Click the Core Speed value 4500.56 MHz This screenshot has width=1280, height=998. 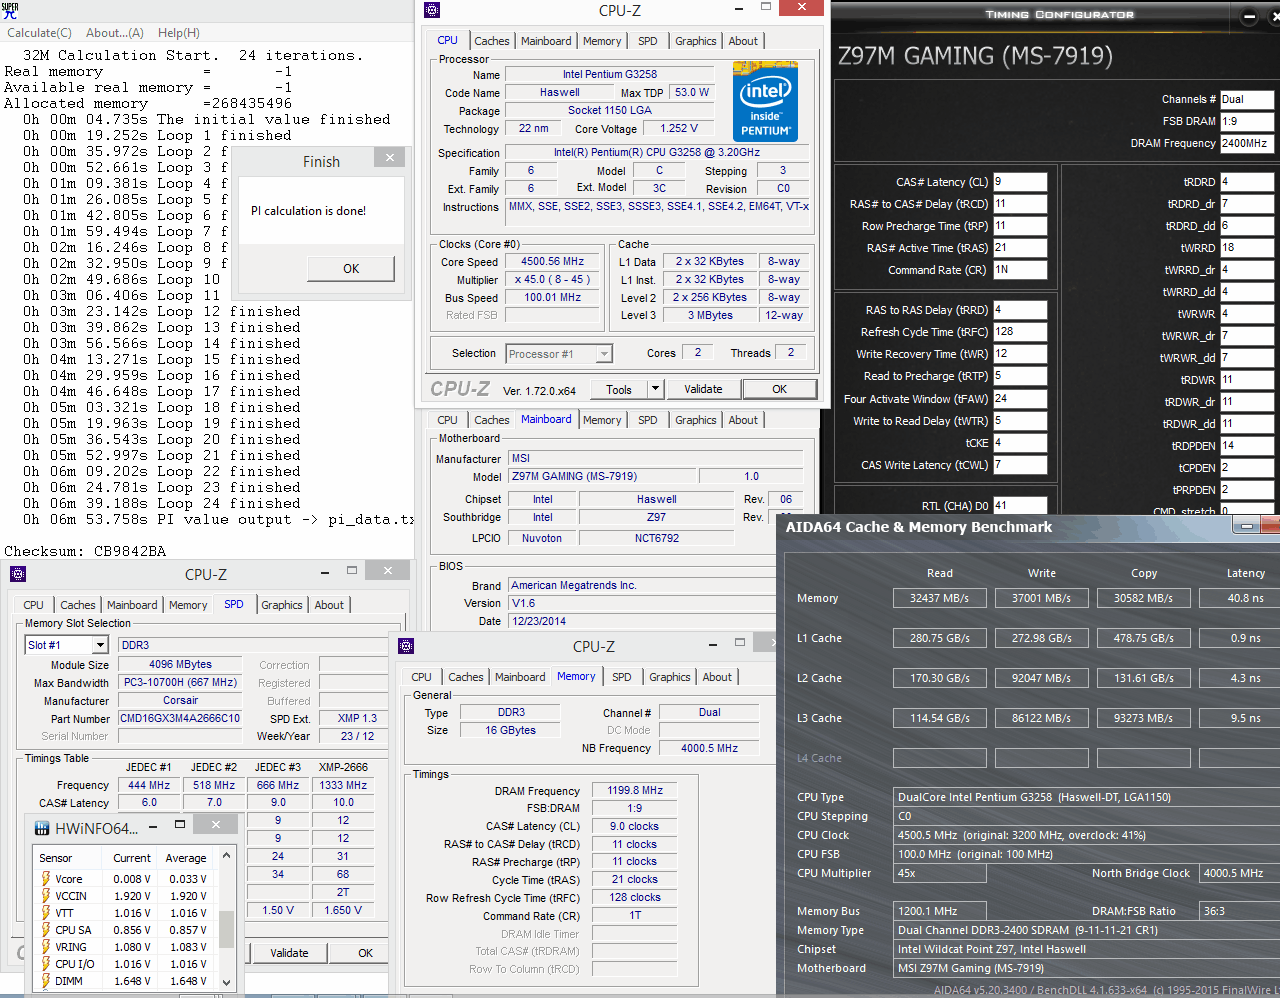coord(553,262)
